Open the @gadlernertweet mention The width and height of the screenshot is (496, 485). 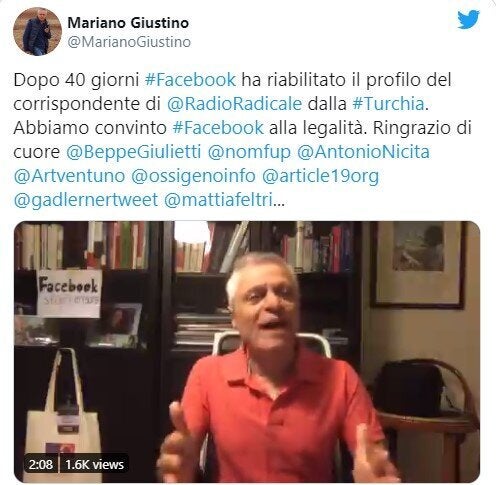86,201
